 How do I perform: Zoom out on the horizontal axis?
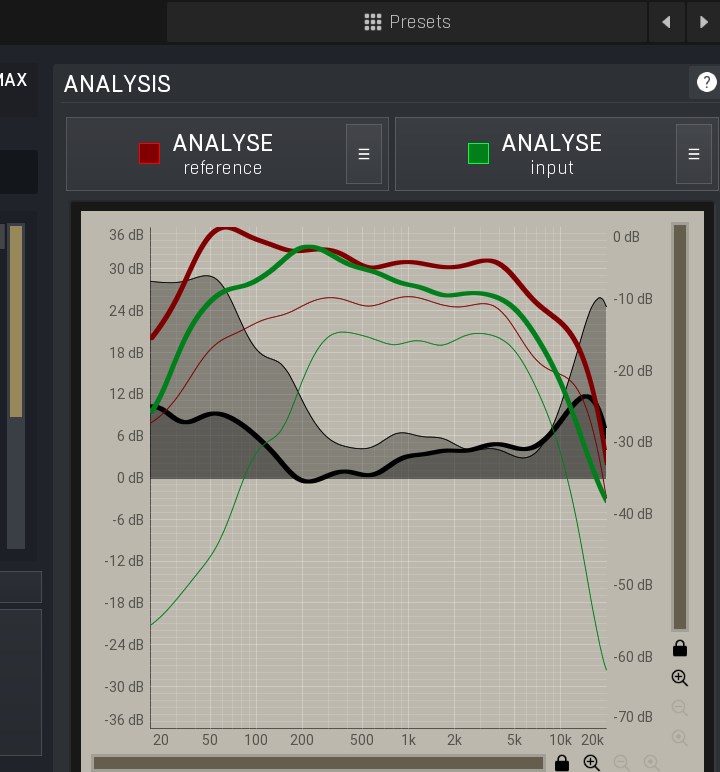click(621, 764)
